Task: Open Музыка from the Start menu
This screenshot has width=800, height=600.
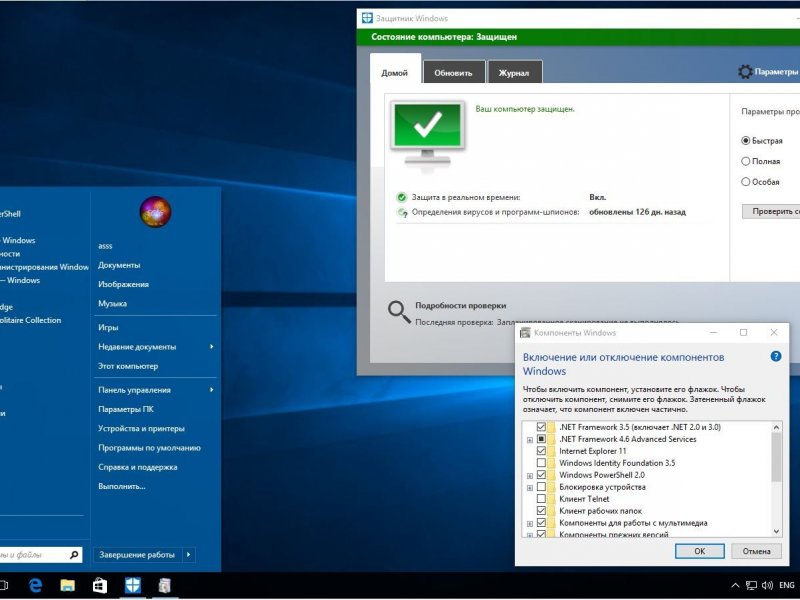Action: [x=112, y=303]
